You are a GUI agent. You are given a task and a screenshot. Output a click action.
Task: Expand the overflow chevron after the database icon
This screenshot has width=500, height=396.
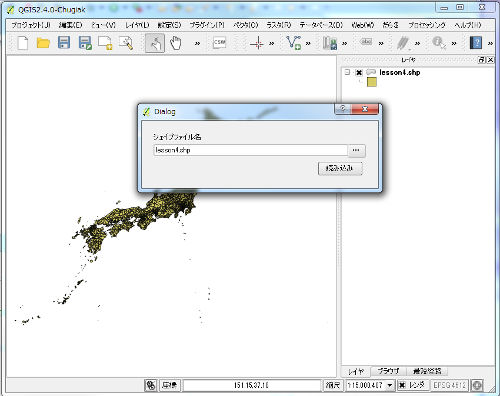pos(345,43)
